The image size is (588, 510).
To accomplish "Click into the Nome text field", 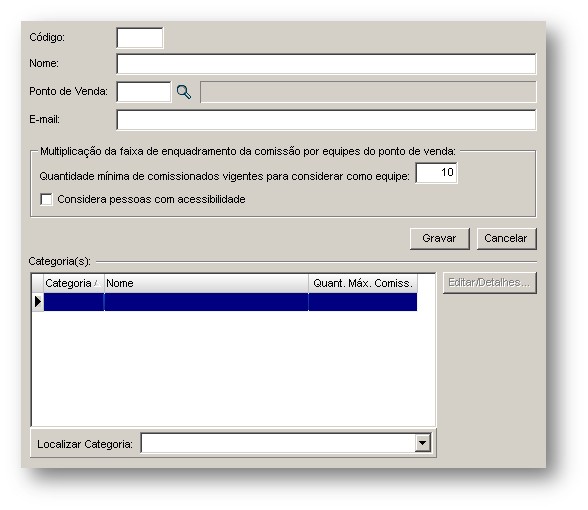I will pyautogui.click(x=326, y=64).
